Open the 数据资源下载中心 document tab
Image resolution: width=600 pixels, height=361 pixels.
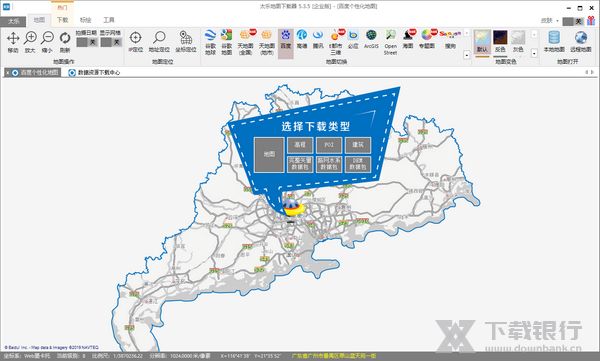click(x=94, y=72)
